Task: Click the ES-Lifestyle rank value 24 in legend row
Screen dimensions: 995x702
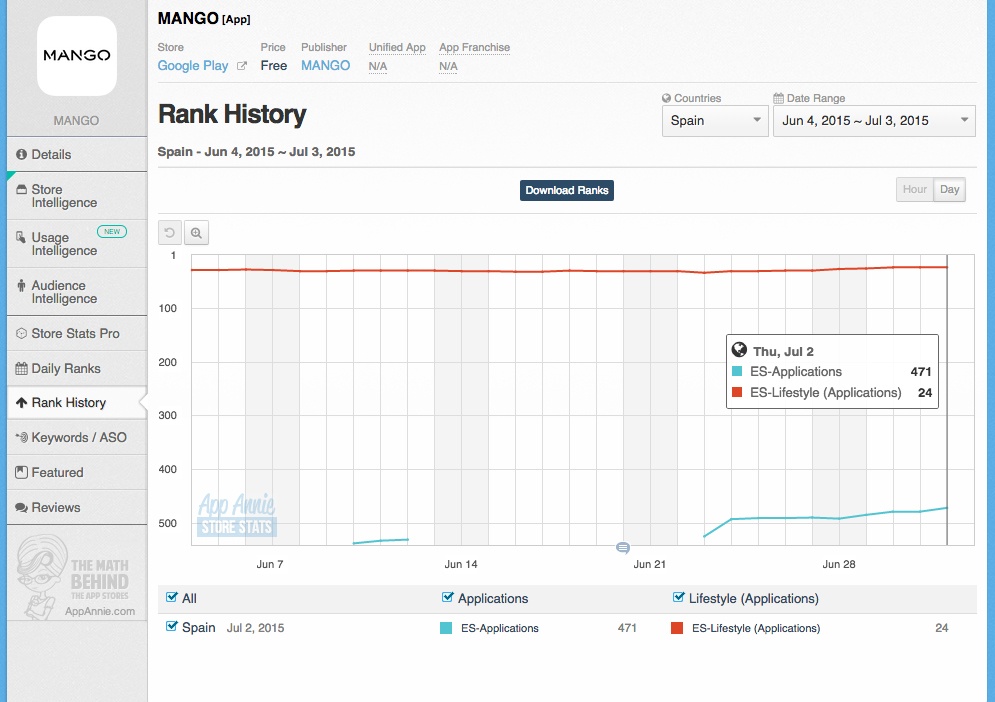Action: pyautogui.click(x=942, y=628)
